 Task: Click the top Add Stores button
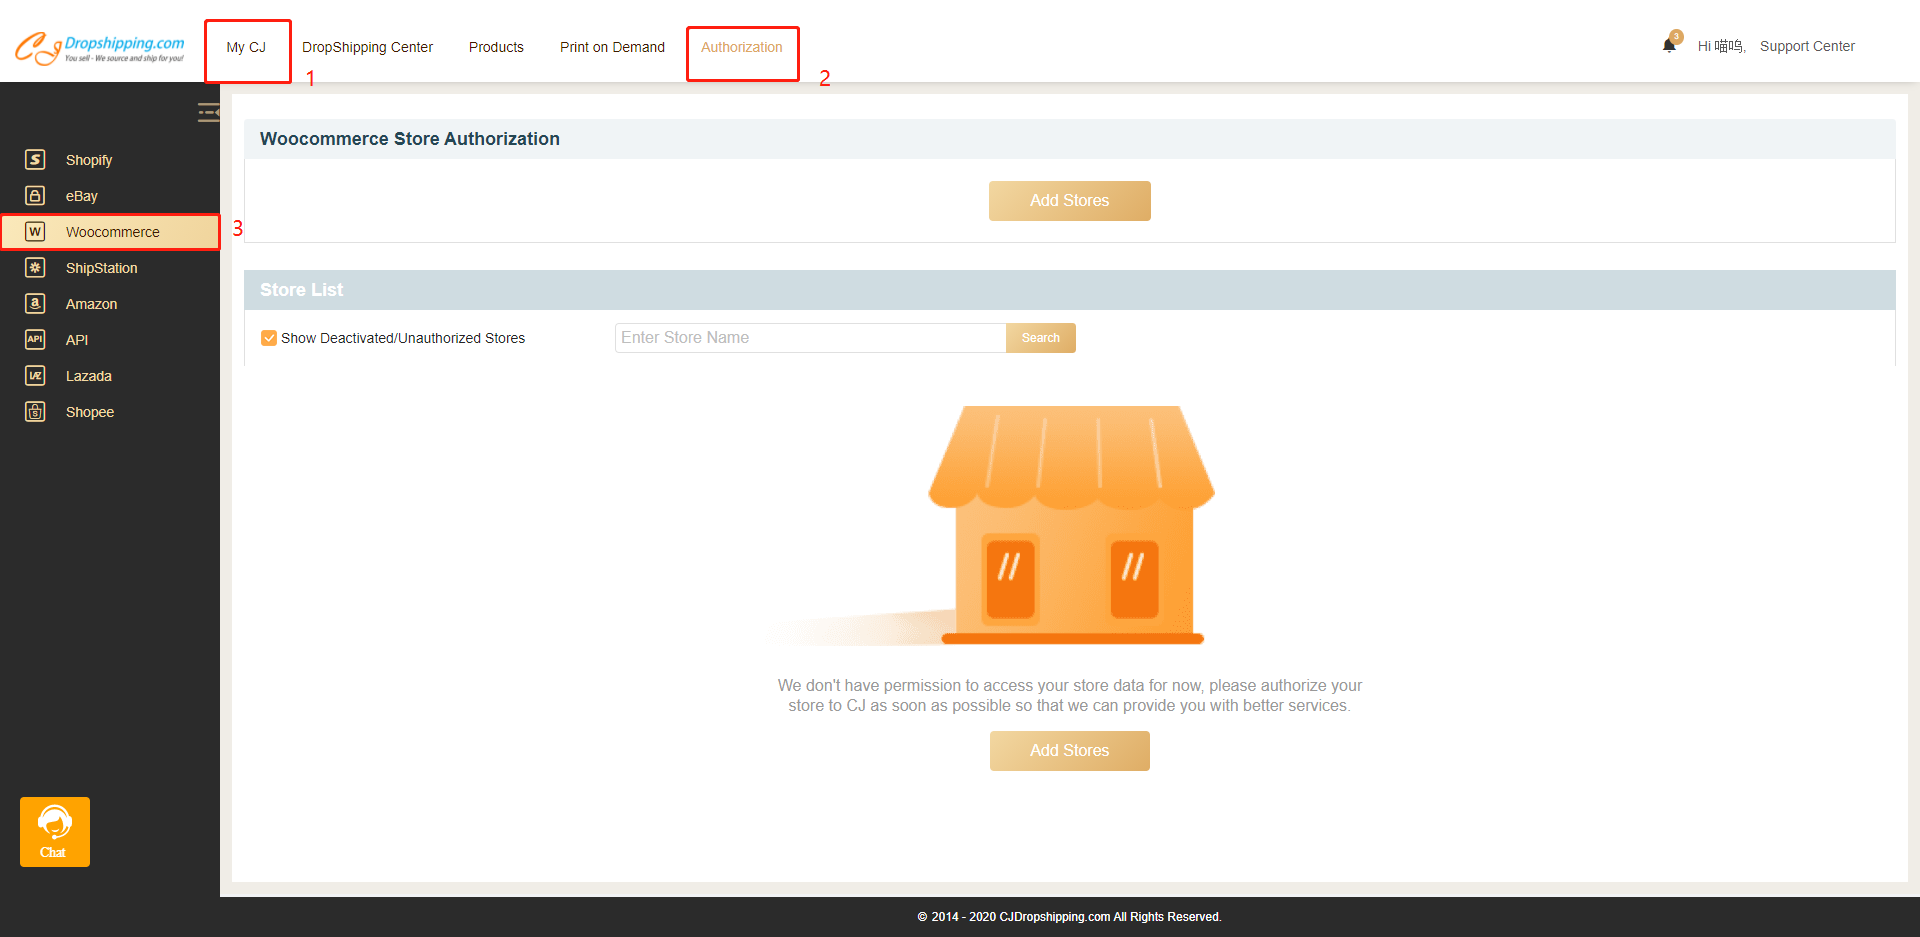[x=1069, y=201]
